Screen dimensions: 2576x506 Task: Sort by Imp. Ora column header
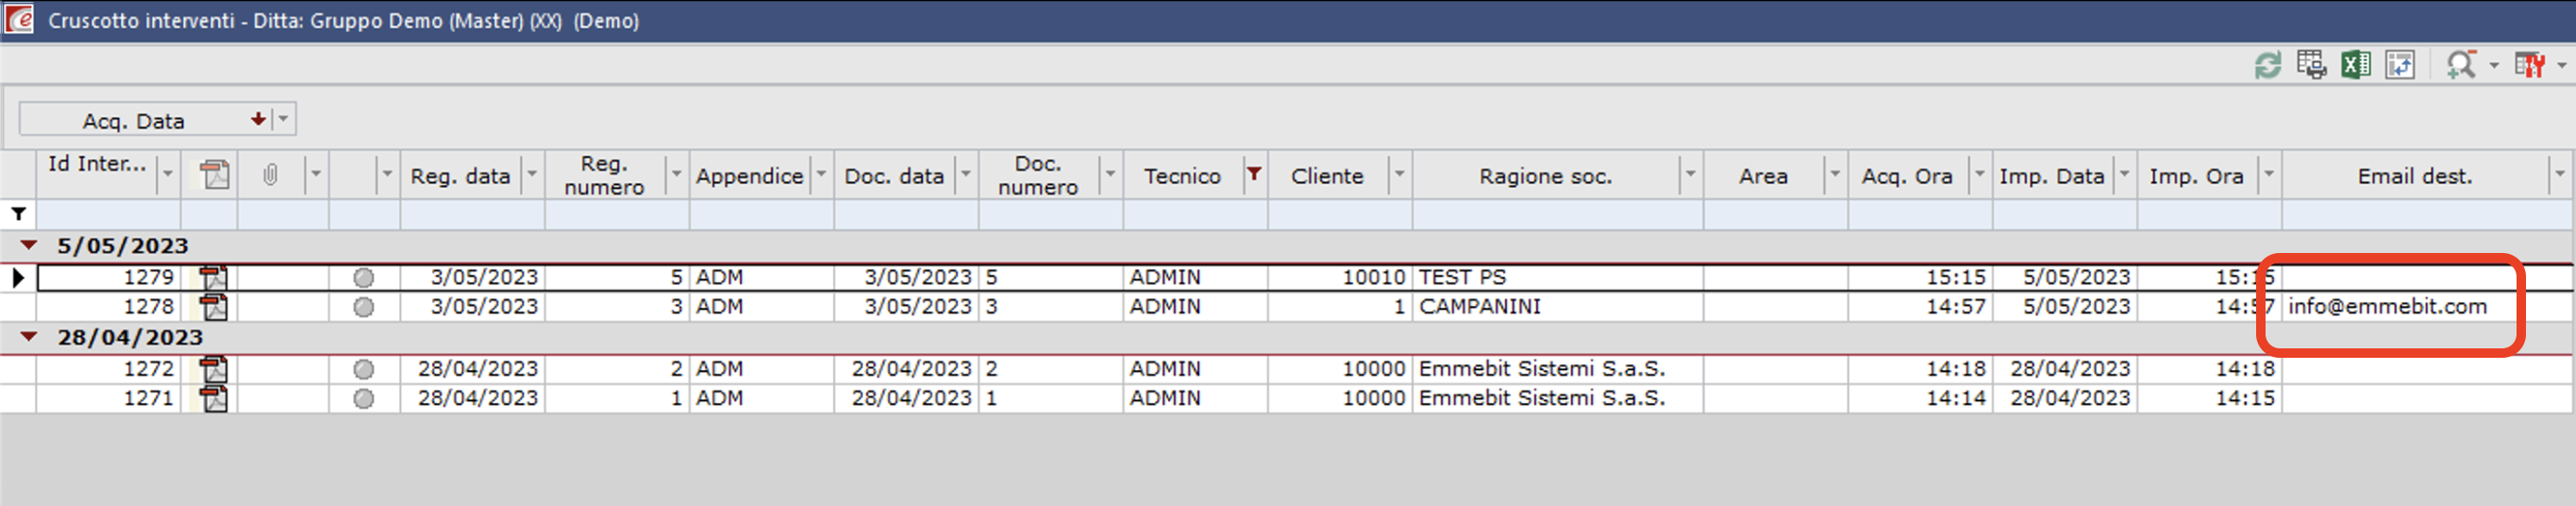point(2196,176)
